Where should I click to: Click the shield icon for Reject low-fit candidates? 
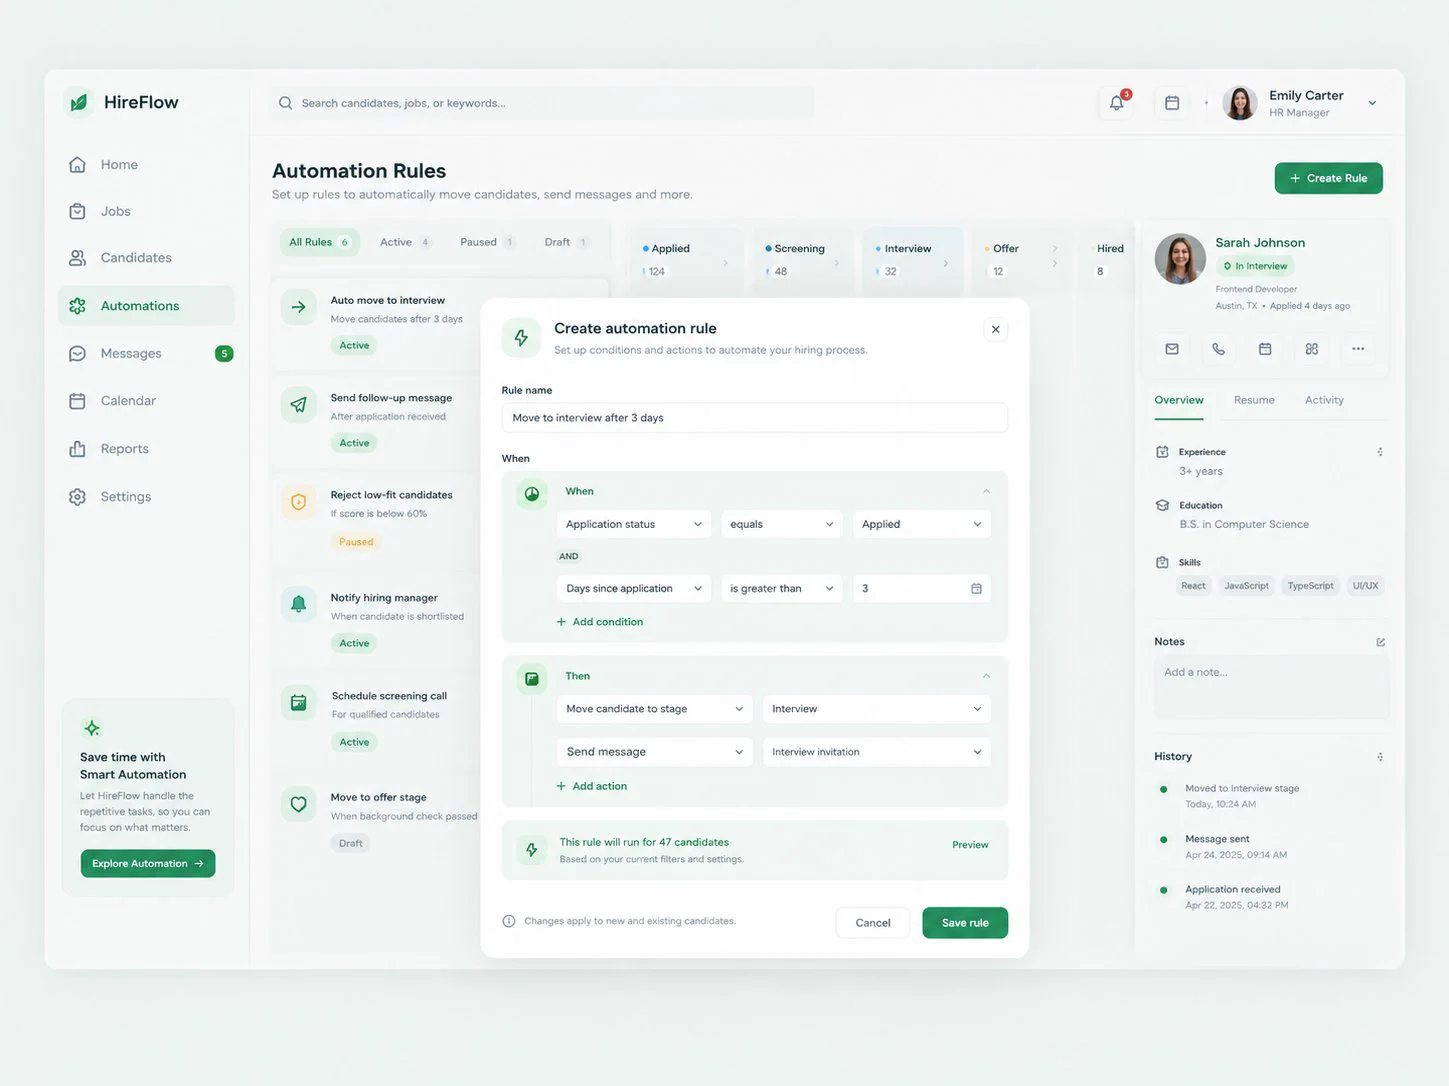298,502
